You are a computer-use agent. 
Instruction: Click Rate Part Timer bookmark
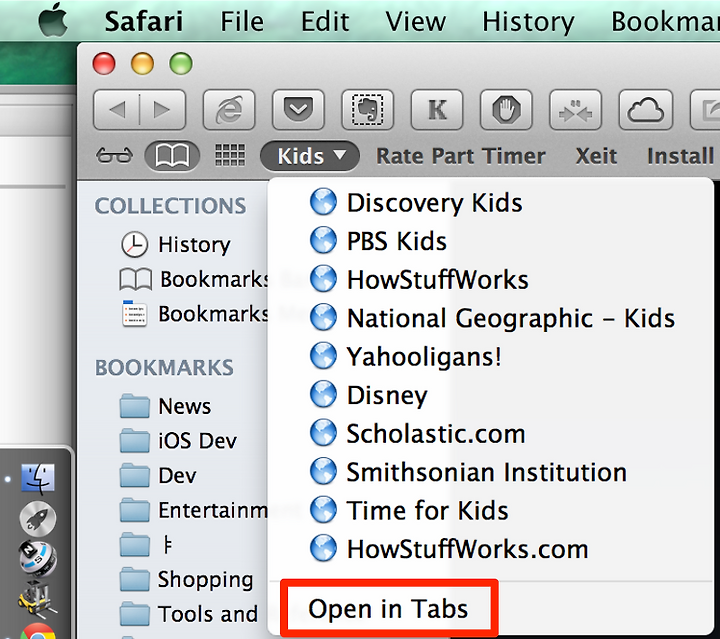pyautogui.click(x=461, y=156)
